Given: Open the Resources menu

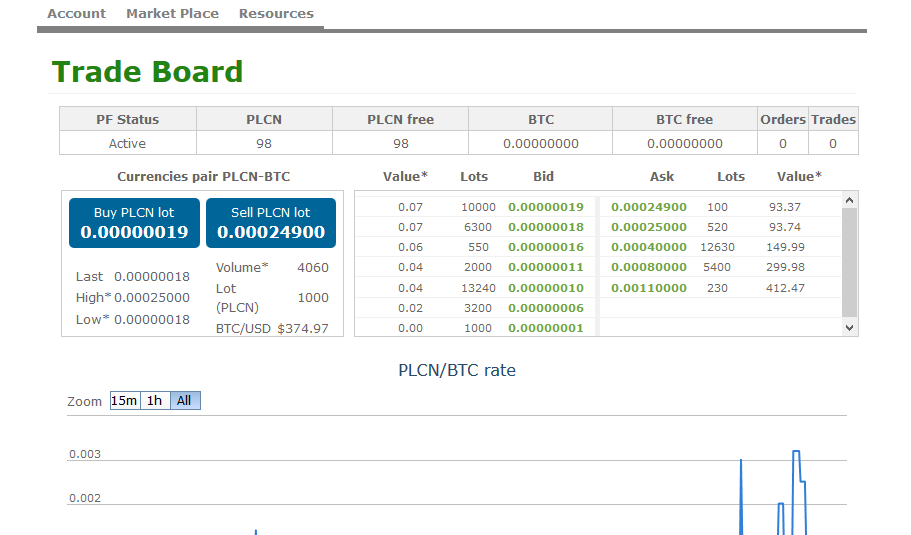Looking at the screenshot, I should (x=276, y=13).
